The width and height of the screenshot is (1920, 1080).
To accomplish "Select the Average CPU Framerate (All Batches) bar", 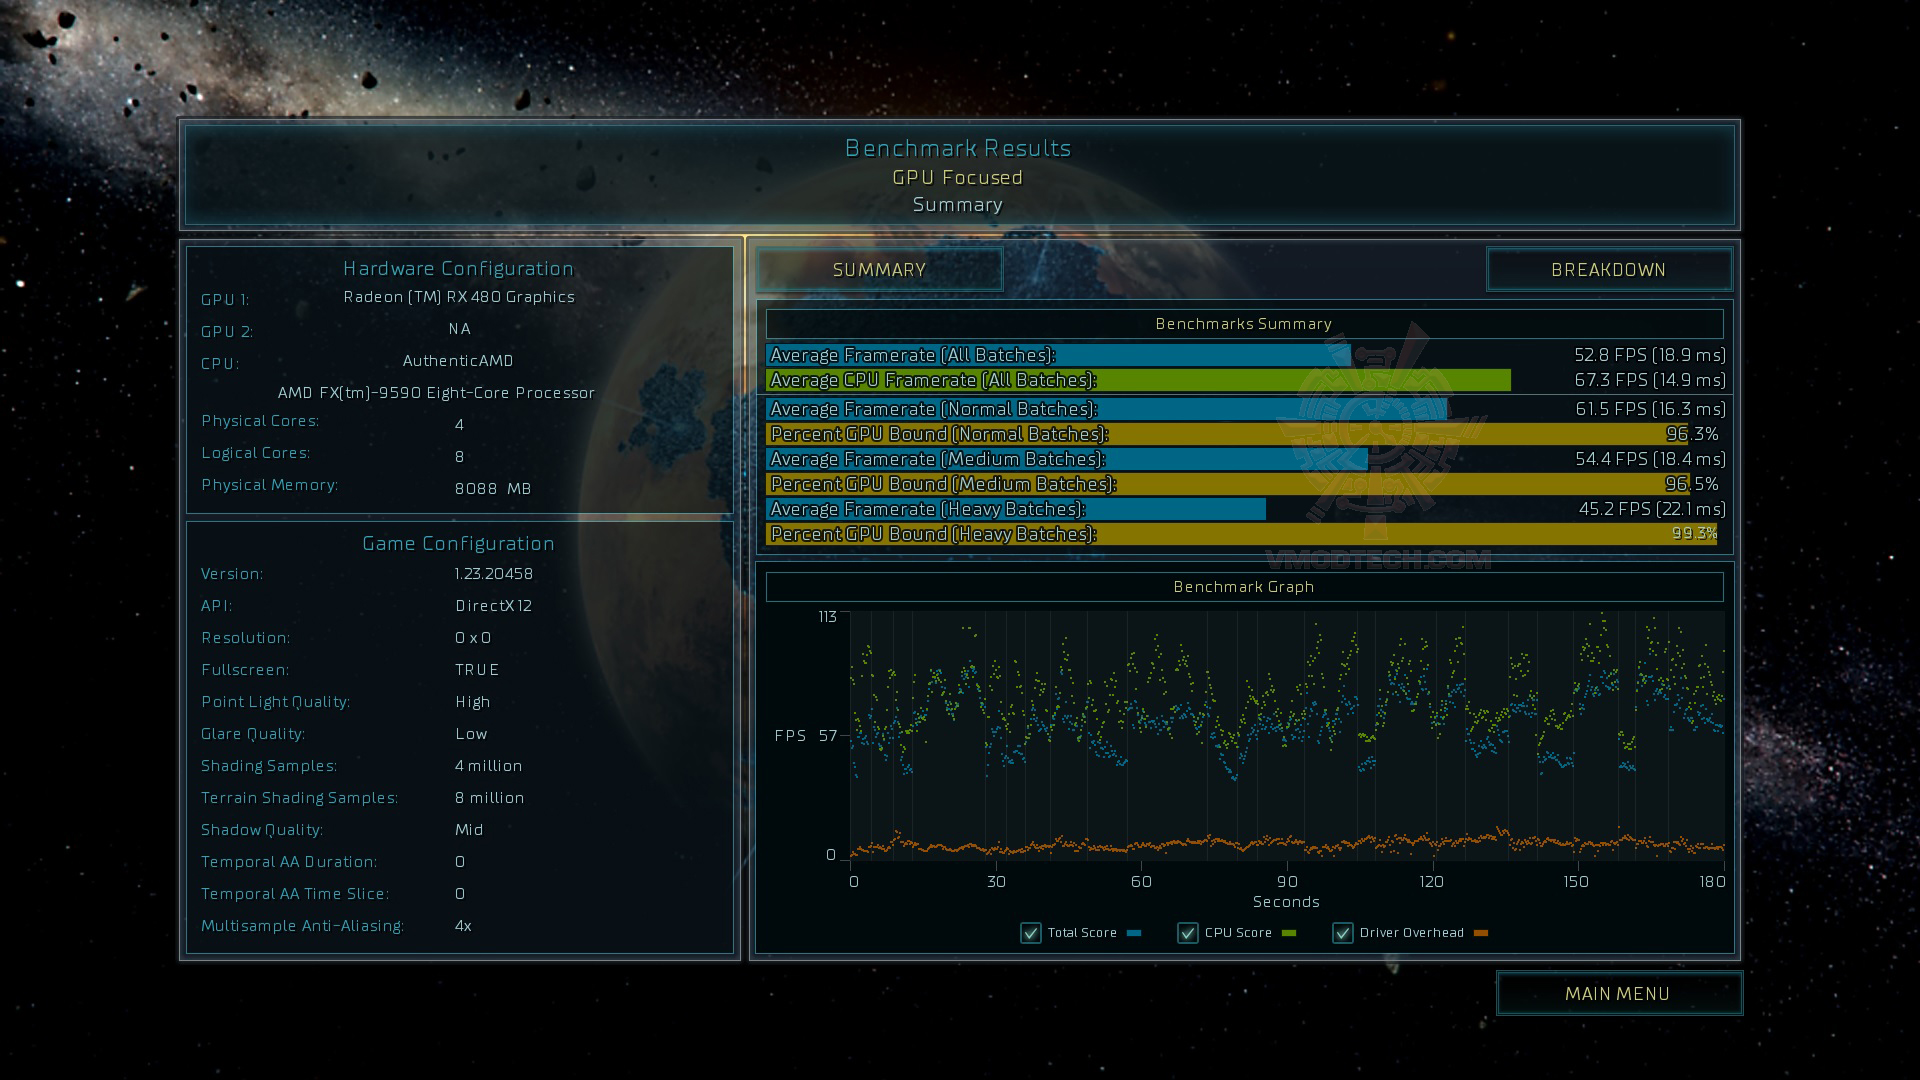I will pos(1138,380).
